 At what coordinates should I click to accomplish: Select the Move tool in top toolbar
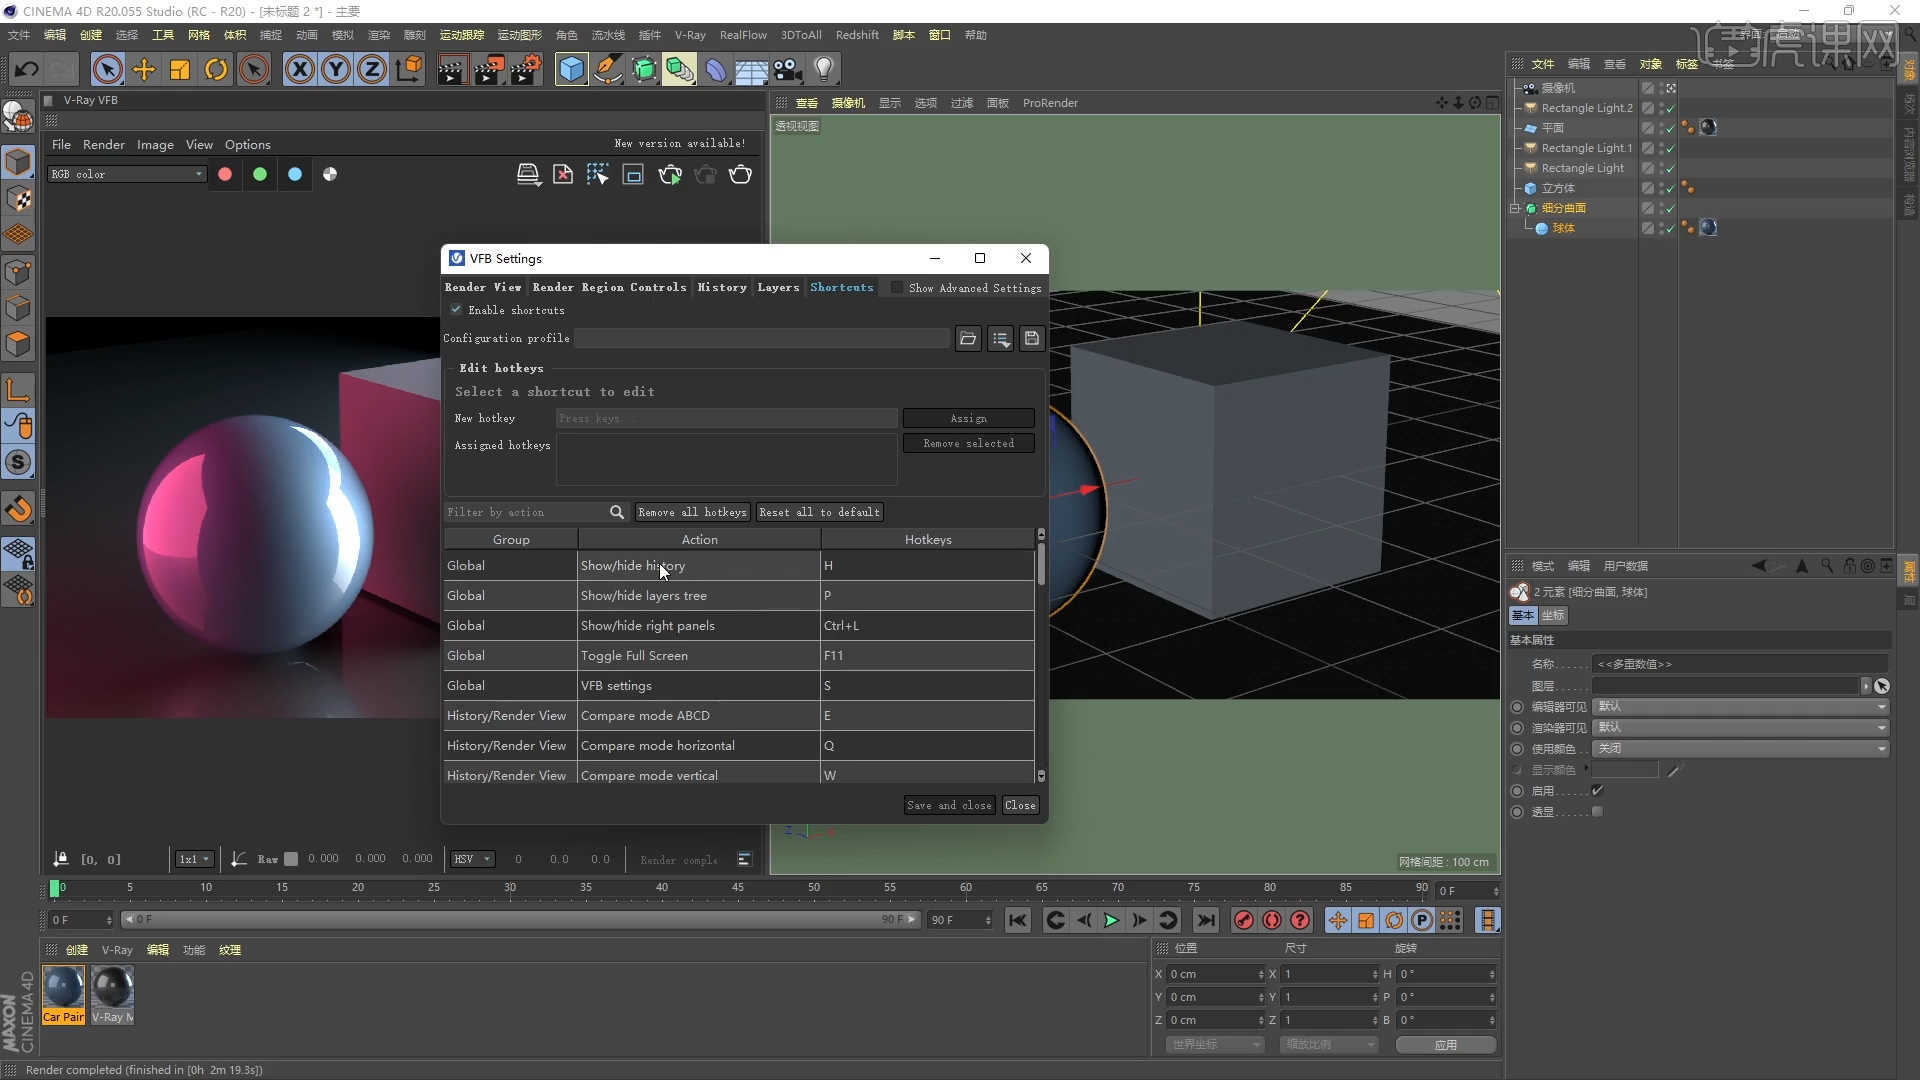144,69
